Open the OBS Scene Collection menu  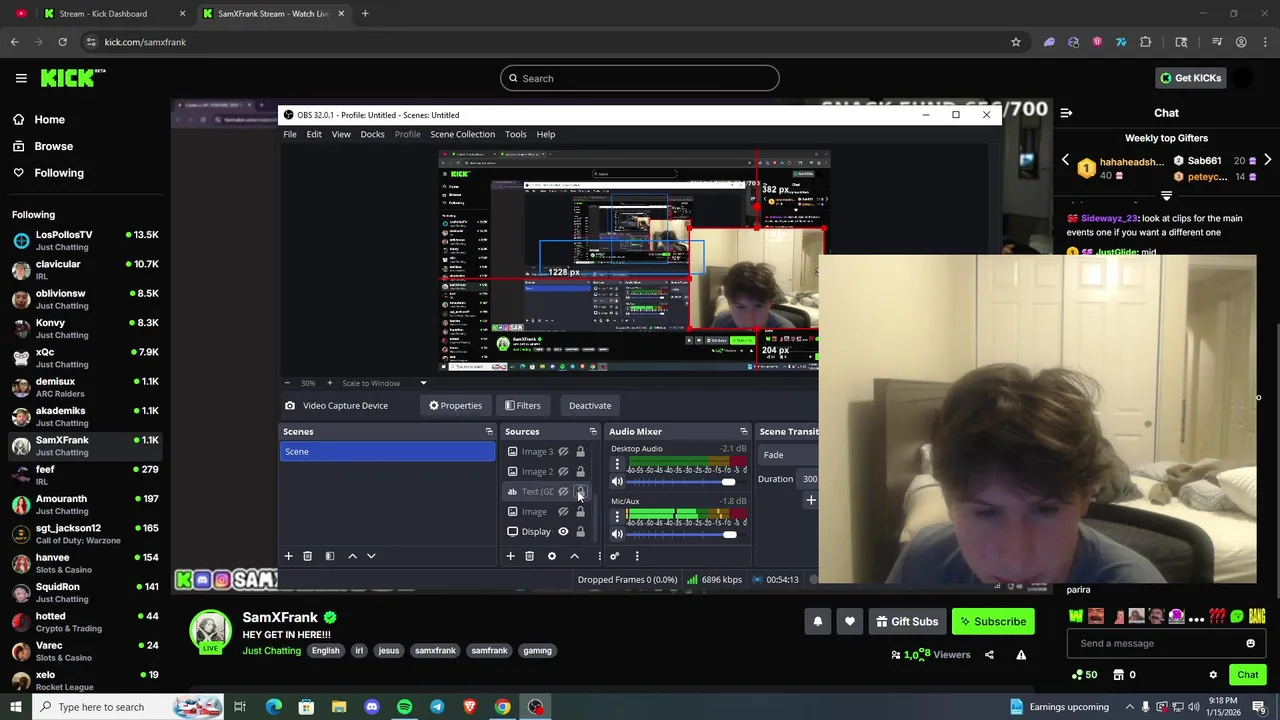462,134
